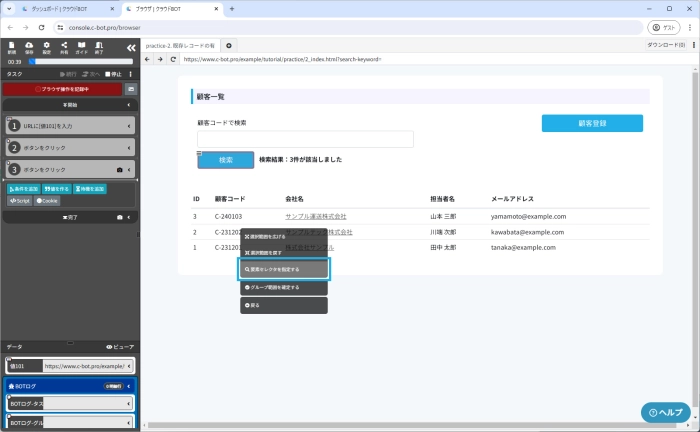Screen dimensions: 700x432
Task: Click the 終了 (exit) door icon
Action: pos(100,47)
